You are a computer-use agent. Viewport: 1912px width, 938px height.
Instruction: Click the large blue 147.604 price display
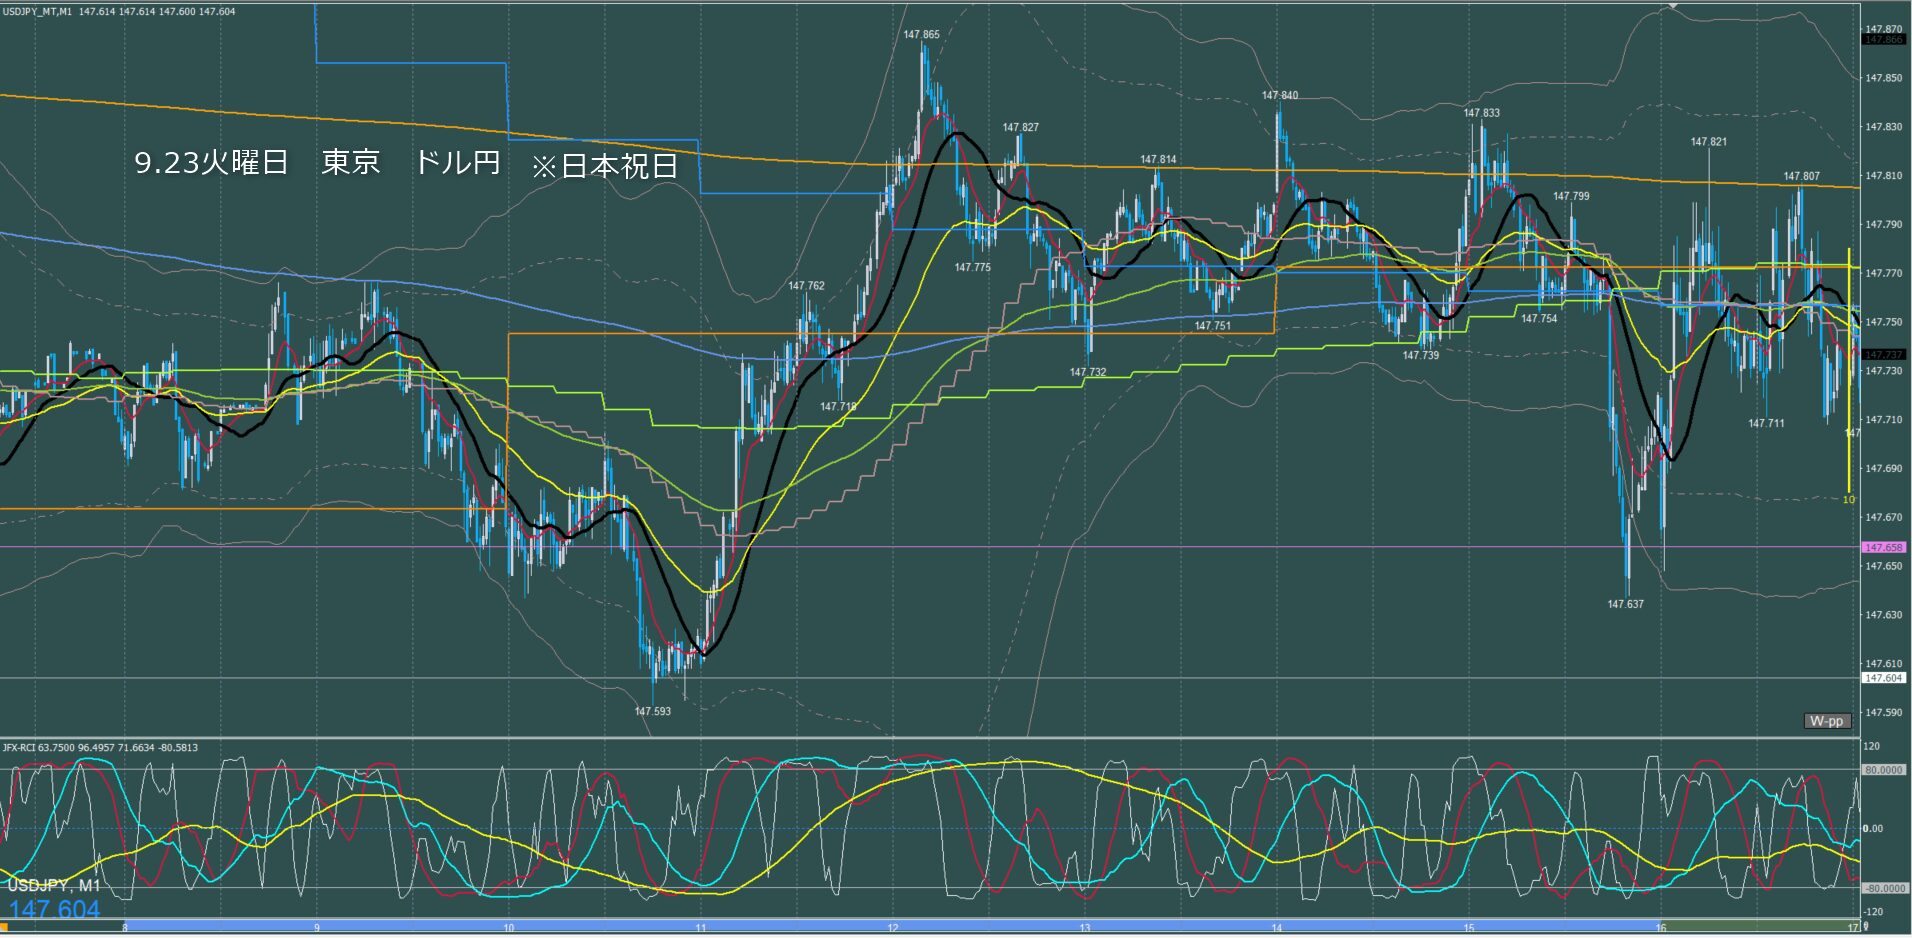(x=55, y=909)
